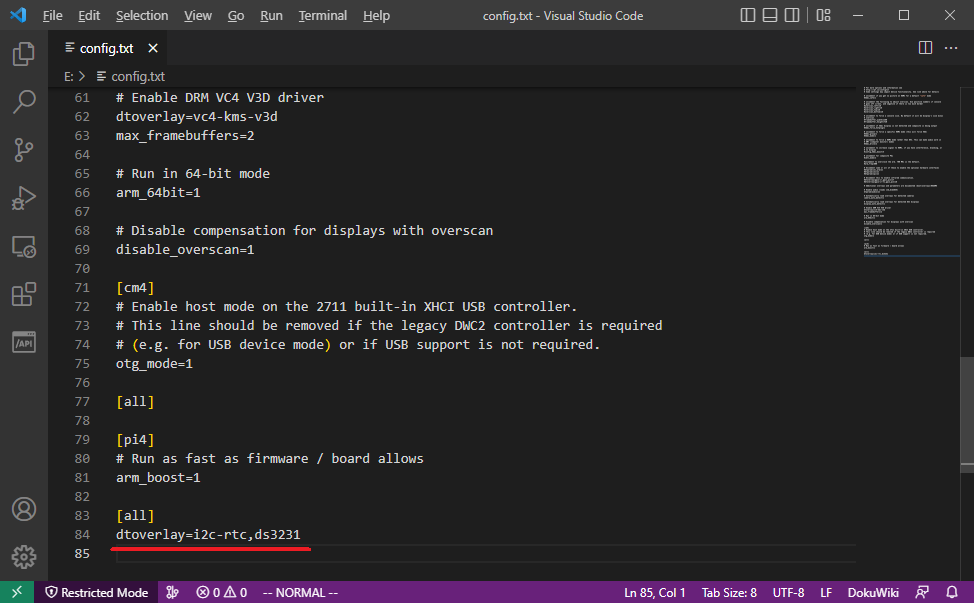
Task: Click line number 84 in the gutter
Action: pyautogui.click(x=82, y=534)
